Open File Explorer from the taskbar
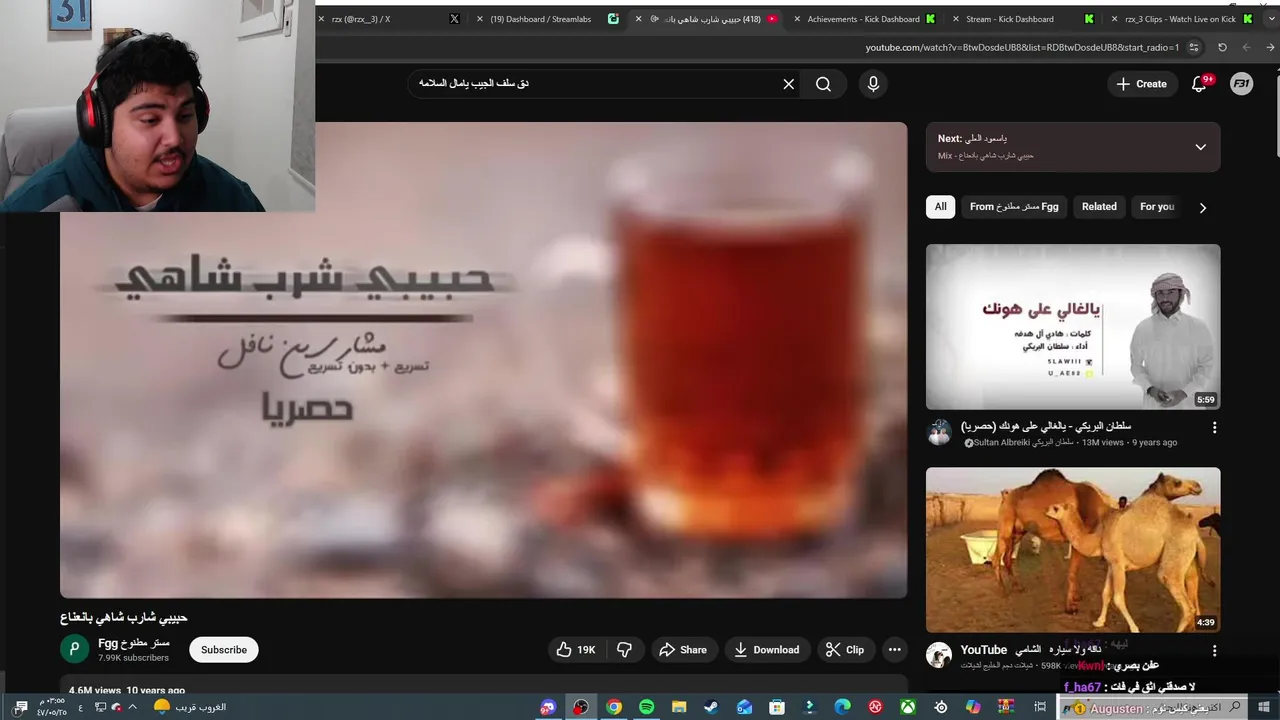The image size is (1280, 720). [679, 707]
